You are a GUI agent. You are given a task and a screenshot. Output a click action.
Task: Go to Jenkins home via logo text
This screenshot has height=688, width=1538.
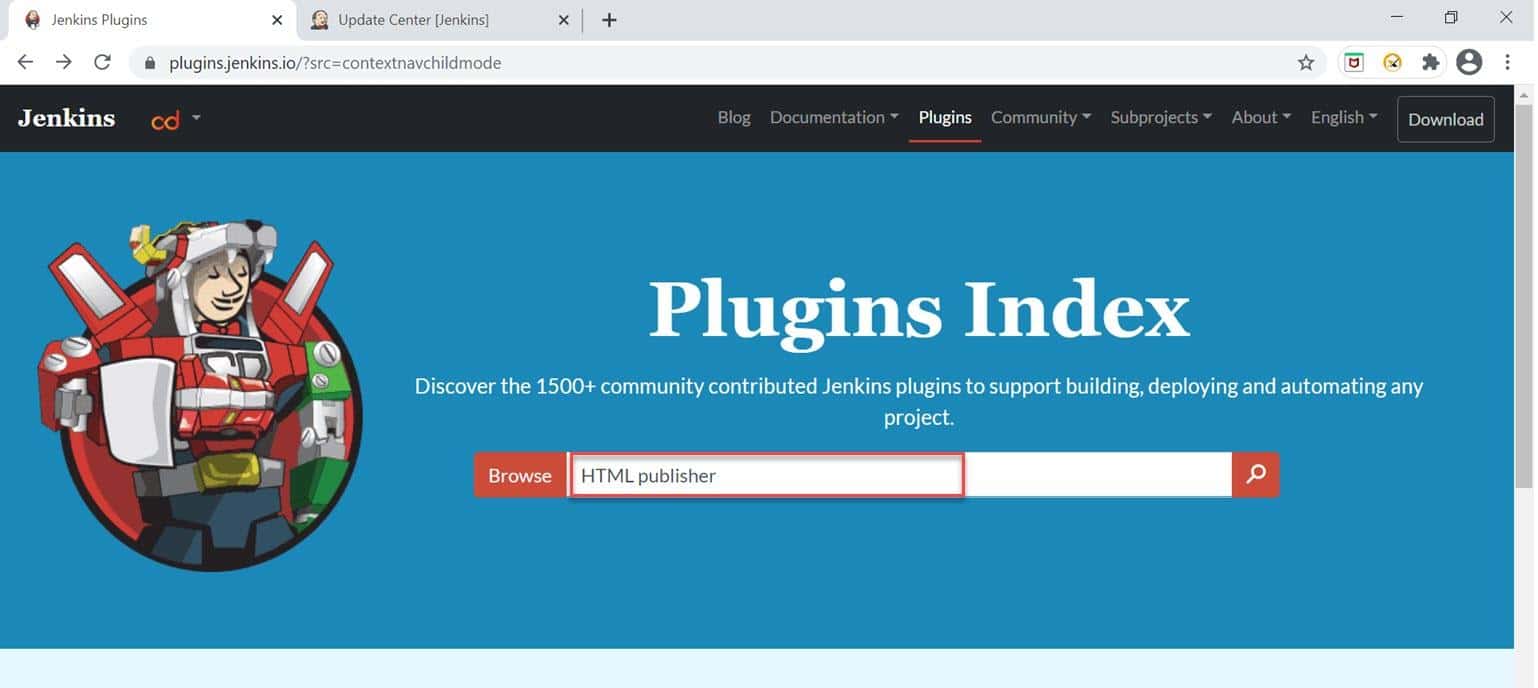[x=67, y=118]
